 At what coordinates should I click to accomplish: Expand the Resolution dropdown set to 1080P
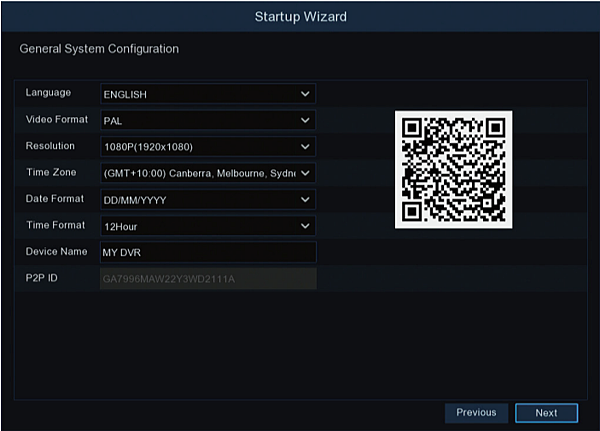(x=208, y=147)
